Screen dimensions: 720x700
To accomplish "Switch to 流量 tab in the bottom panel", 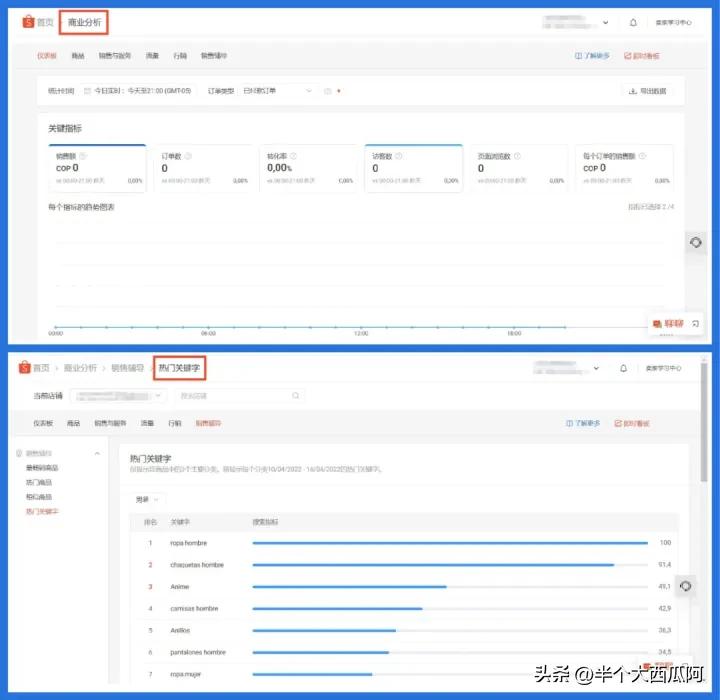I will click(147, 423).
